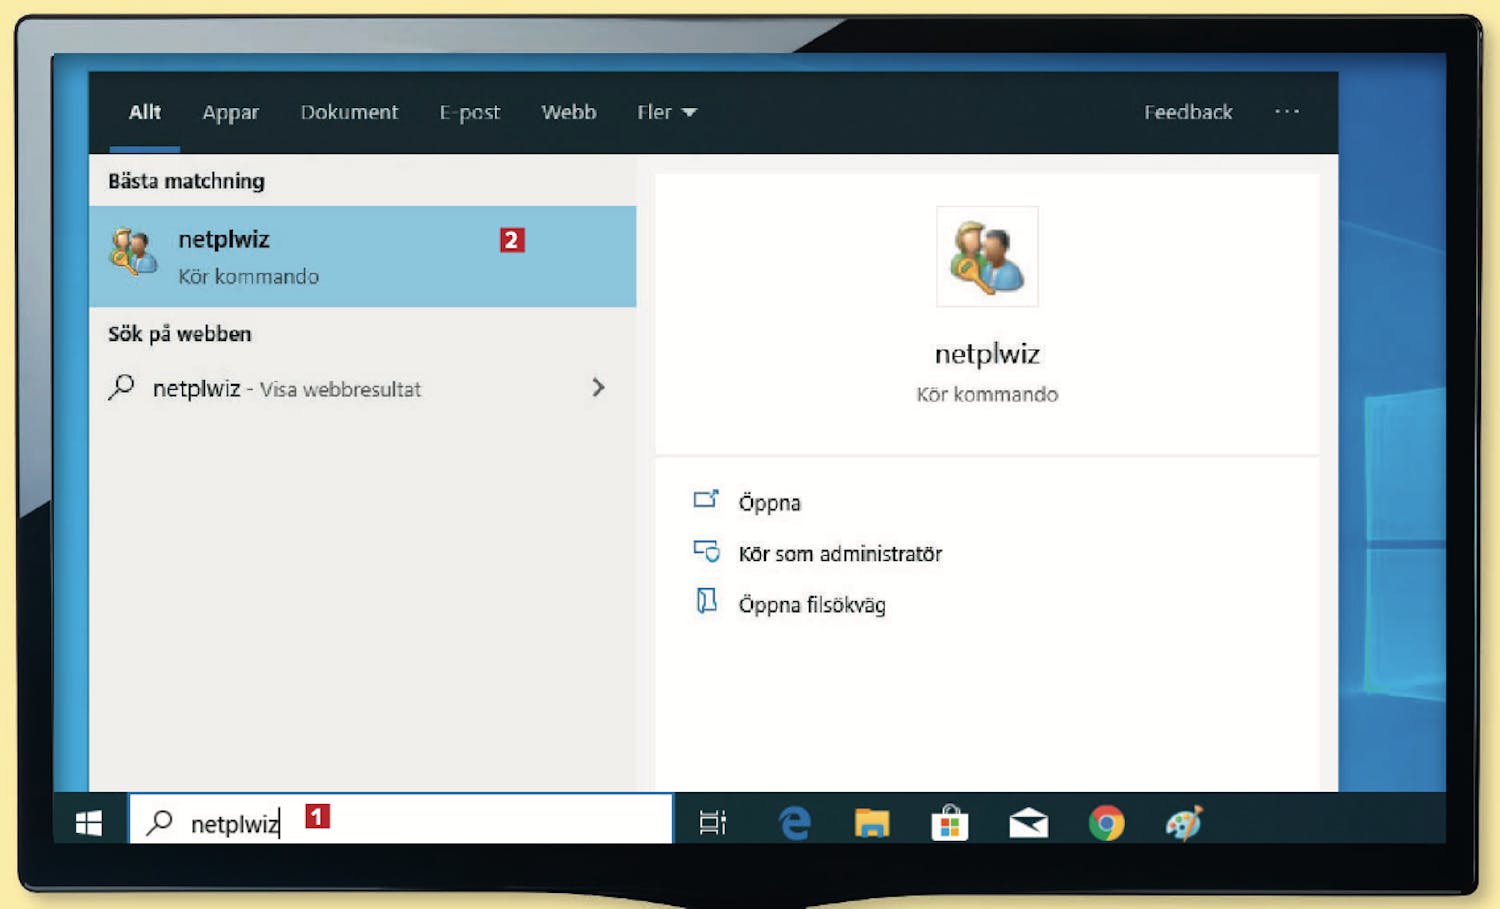Open the Mail app from taskbar

(x=1028, y=823)
